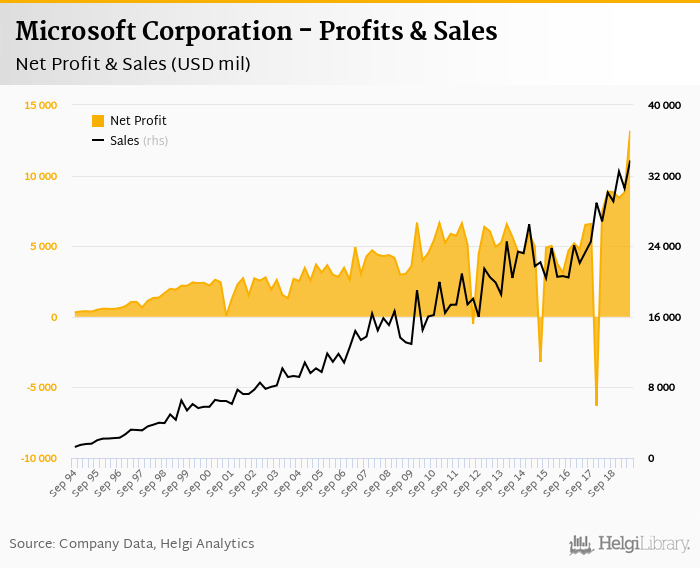Click the orange Net Profit legend swatch

[98, 121]
